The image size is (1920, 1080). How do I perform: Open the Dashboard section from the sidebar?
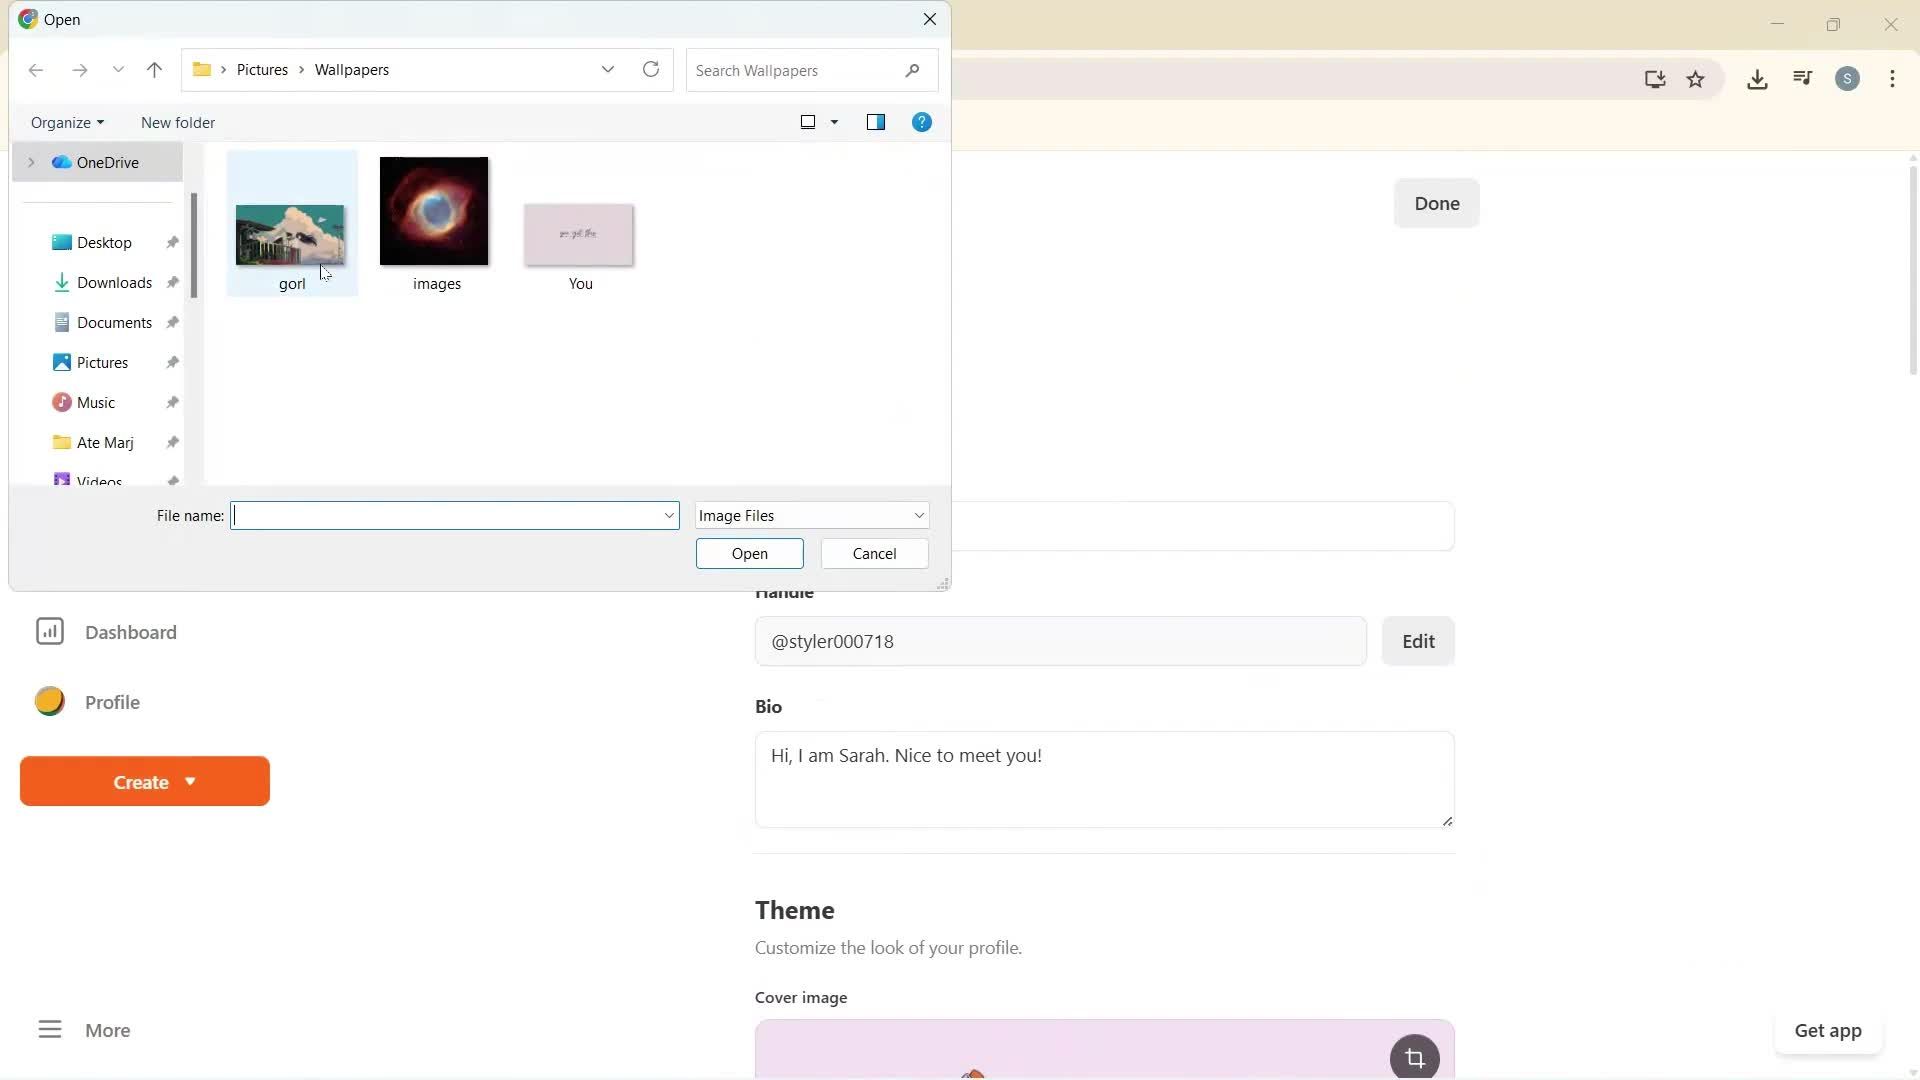[x=129, y=632]
